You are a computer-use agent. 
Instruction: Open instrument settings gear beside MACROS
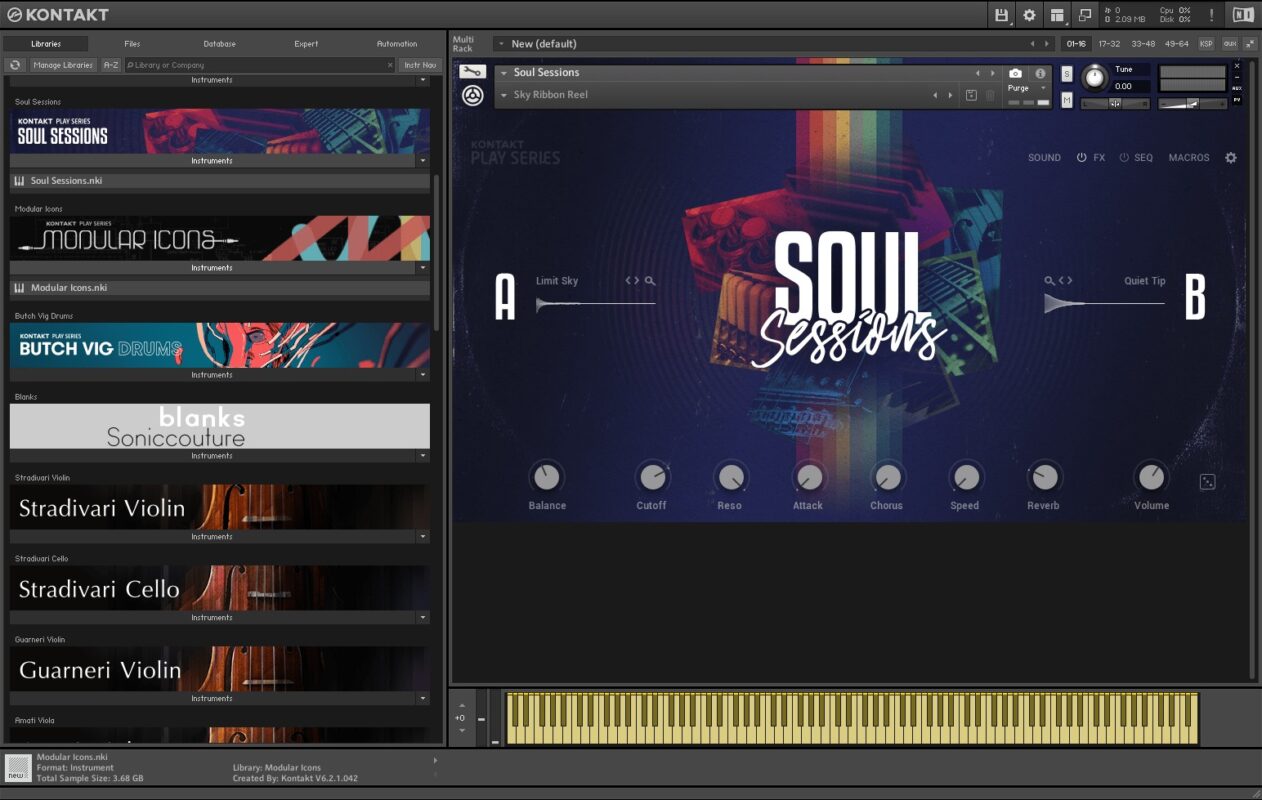(x=1231, y=158)
